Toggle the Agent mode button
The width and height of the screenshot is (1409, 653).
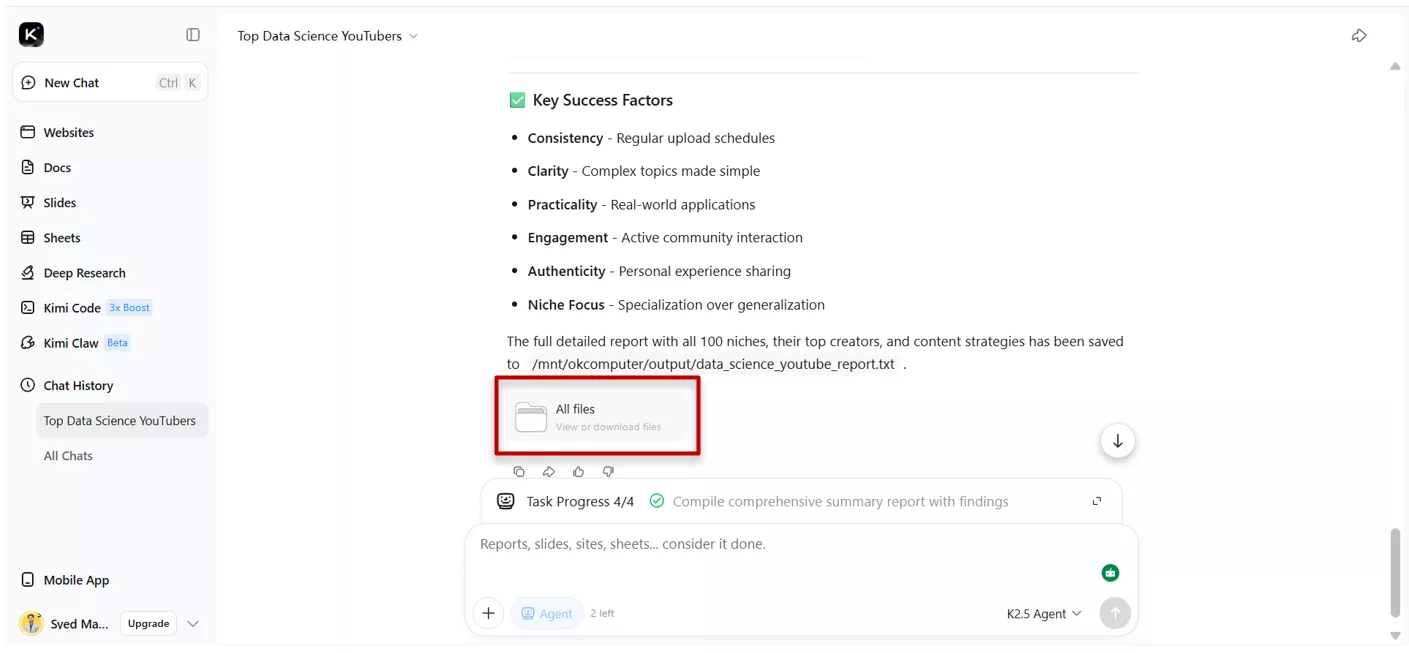coord(547,613)
